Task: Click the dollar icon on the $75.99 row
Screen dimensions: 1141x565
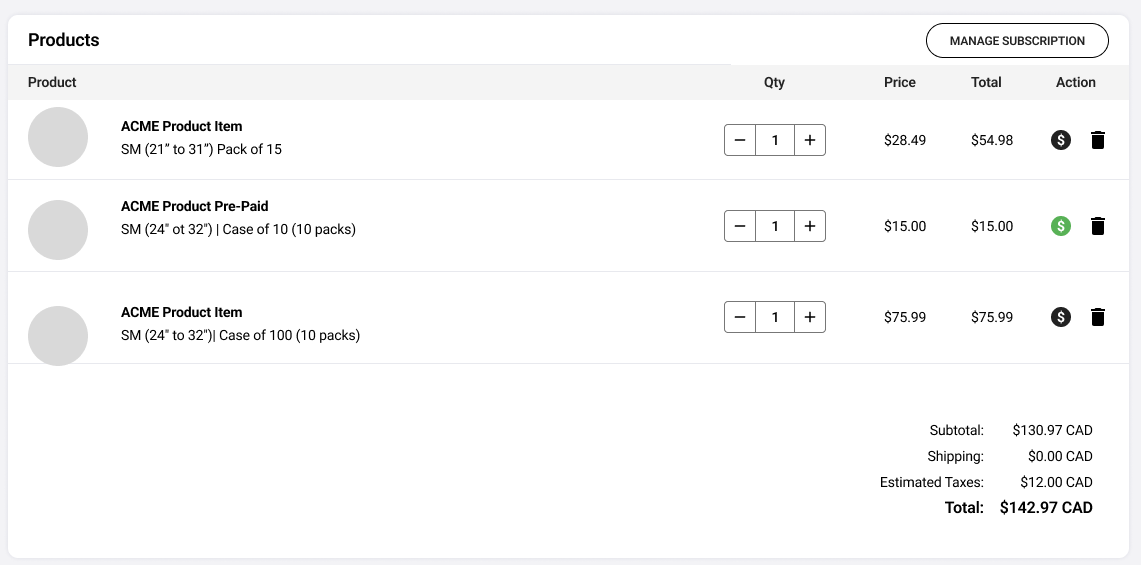Action: (x=1061, y=317)
